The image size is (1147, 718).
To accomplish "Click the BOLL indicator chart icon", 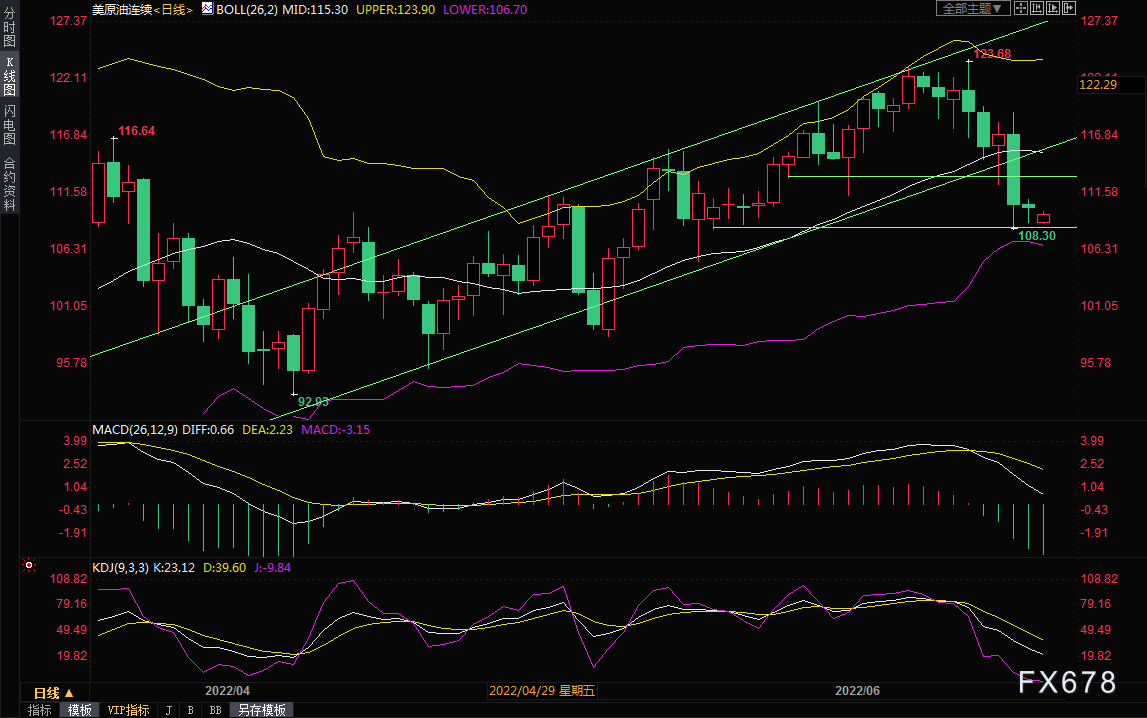I will click(x=207, y=9).
